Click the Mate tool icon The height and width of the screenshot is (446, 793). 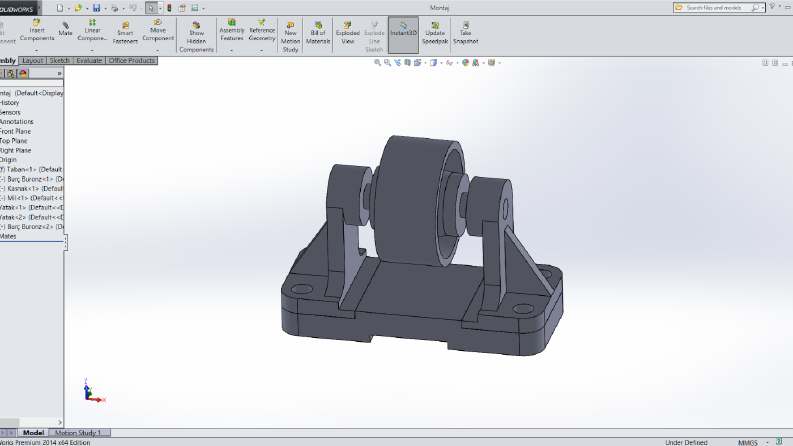point(65,29)
